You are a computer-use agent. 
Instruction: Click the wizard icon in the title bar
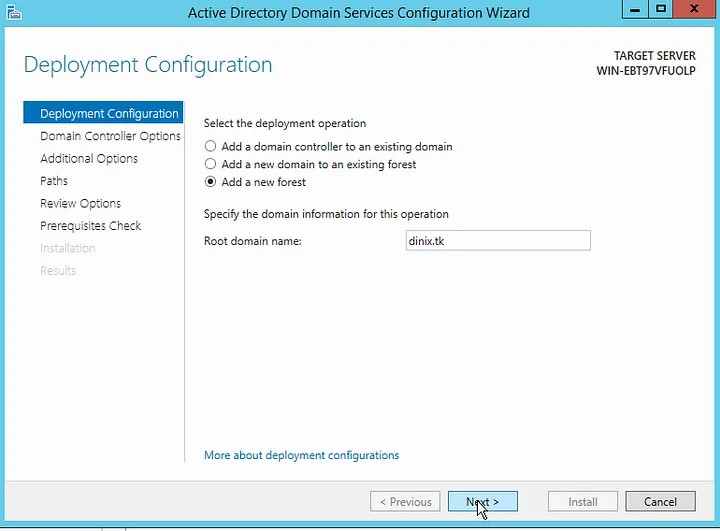[14, 12]
